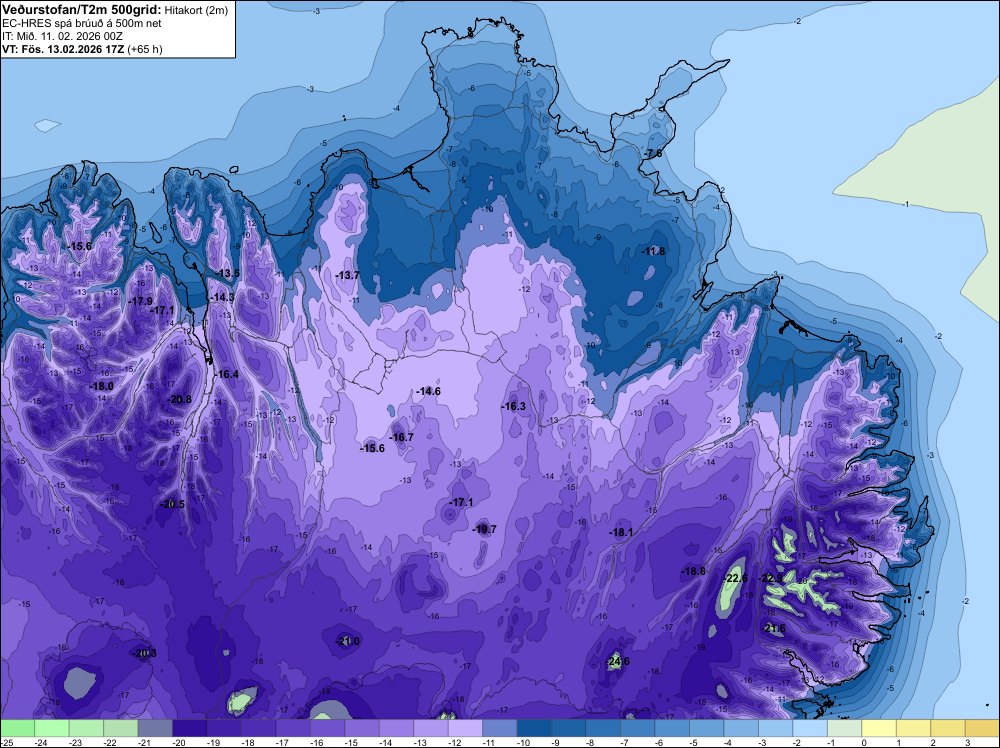Click the -24.6 temperature value
The image size is (1000, 748).
pos(618,661)
